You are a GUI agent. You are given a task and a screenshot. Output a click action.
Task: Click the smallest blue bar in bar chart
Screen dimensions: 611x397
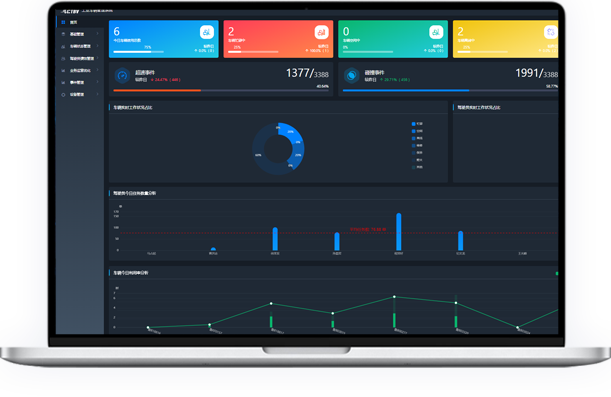pyautogui.click(x=213, y=249)
